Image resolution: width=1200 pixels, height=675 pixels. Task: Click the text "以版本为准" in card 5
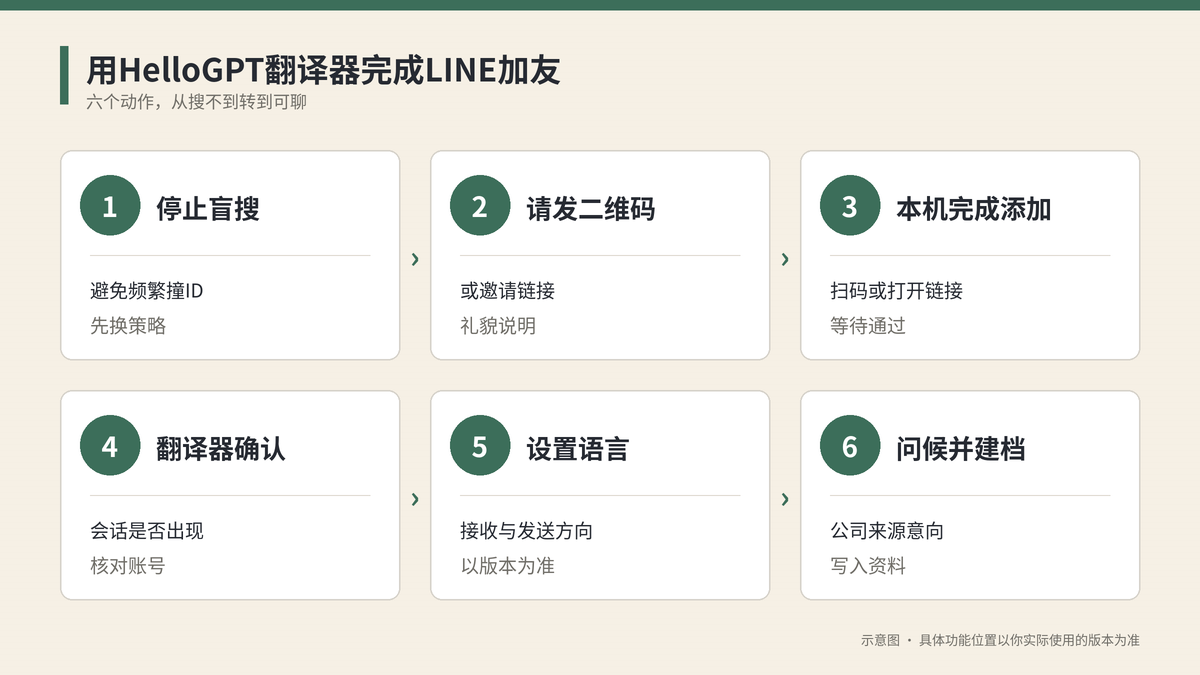point(507,565)
